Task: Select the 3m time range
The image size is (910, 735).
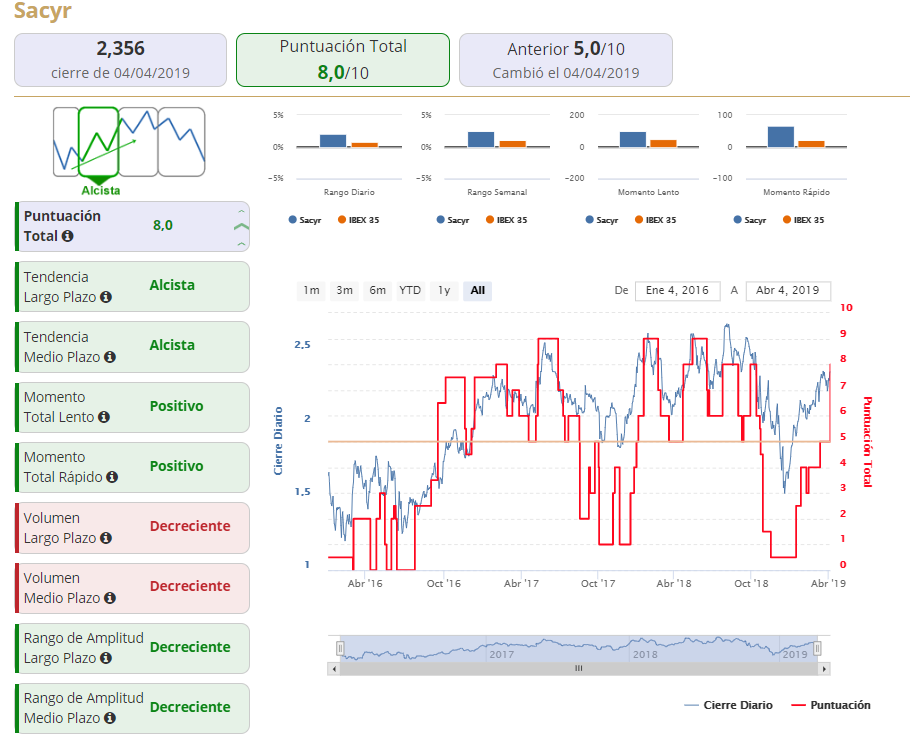Action: coord(345,290)
